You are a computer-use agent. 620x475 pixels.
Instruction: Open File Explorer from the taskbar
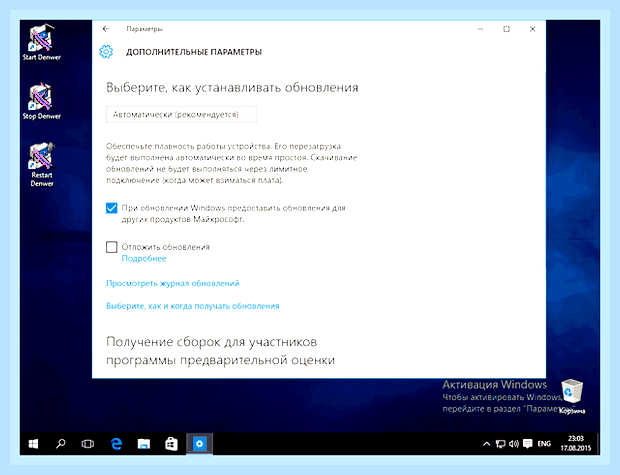pyautogui.click(x=144, y=444)
